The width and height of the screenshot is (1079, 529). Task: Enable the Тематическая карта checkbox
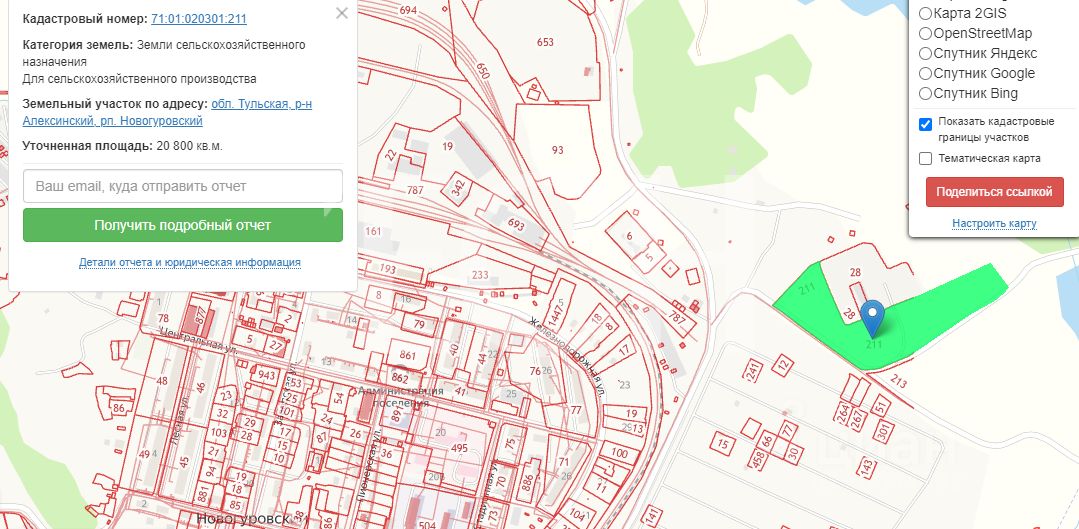tap(926, 158)
